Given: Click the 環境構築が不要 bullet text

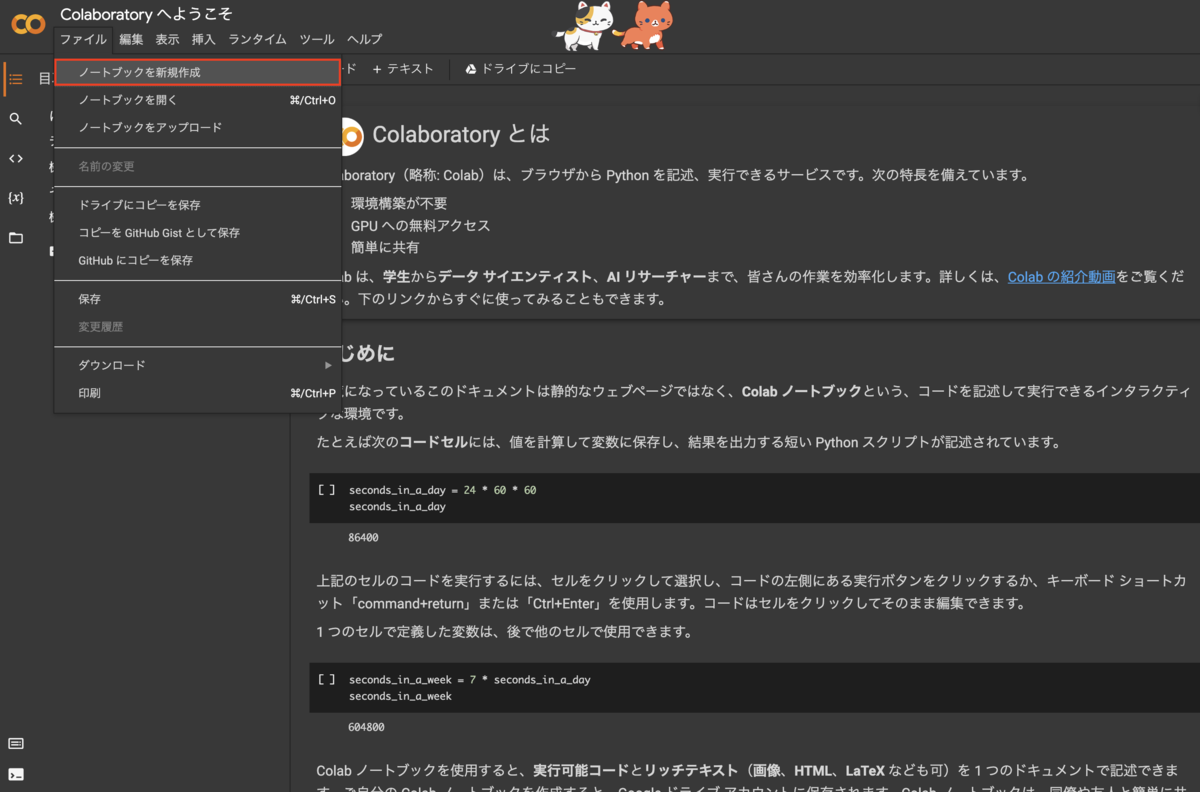Looking at the screenshot, I should click(x=399, y=203).
